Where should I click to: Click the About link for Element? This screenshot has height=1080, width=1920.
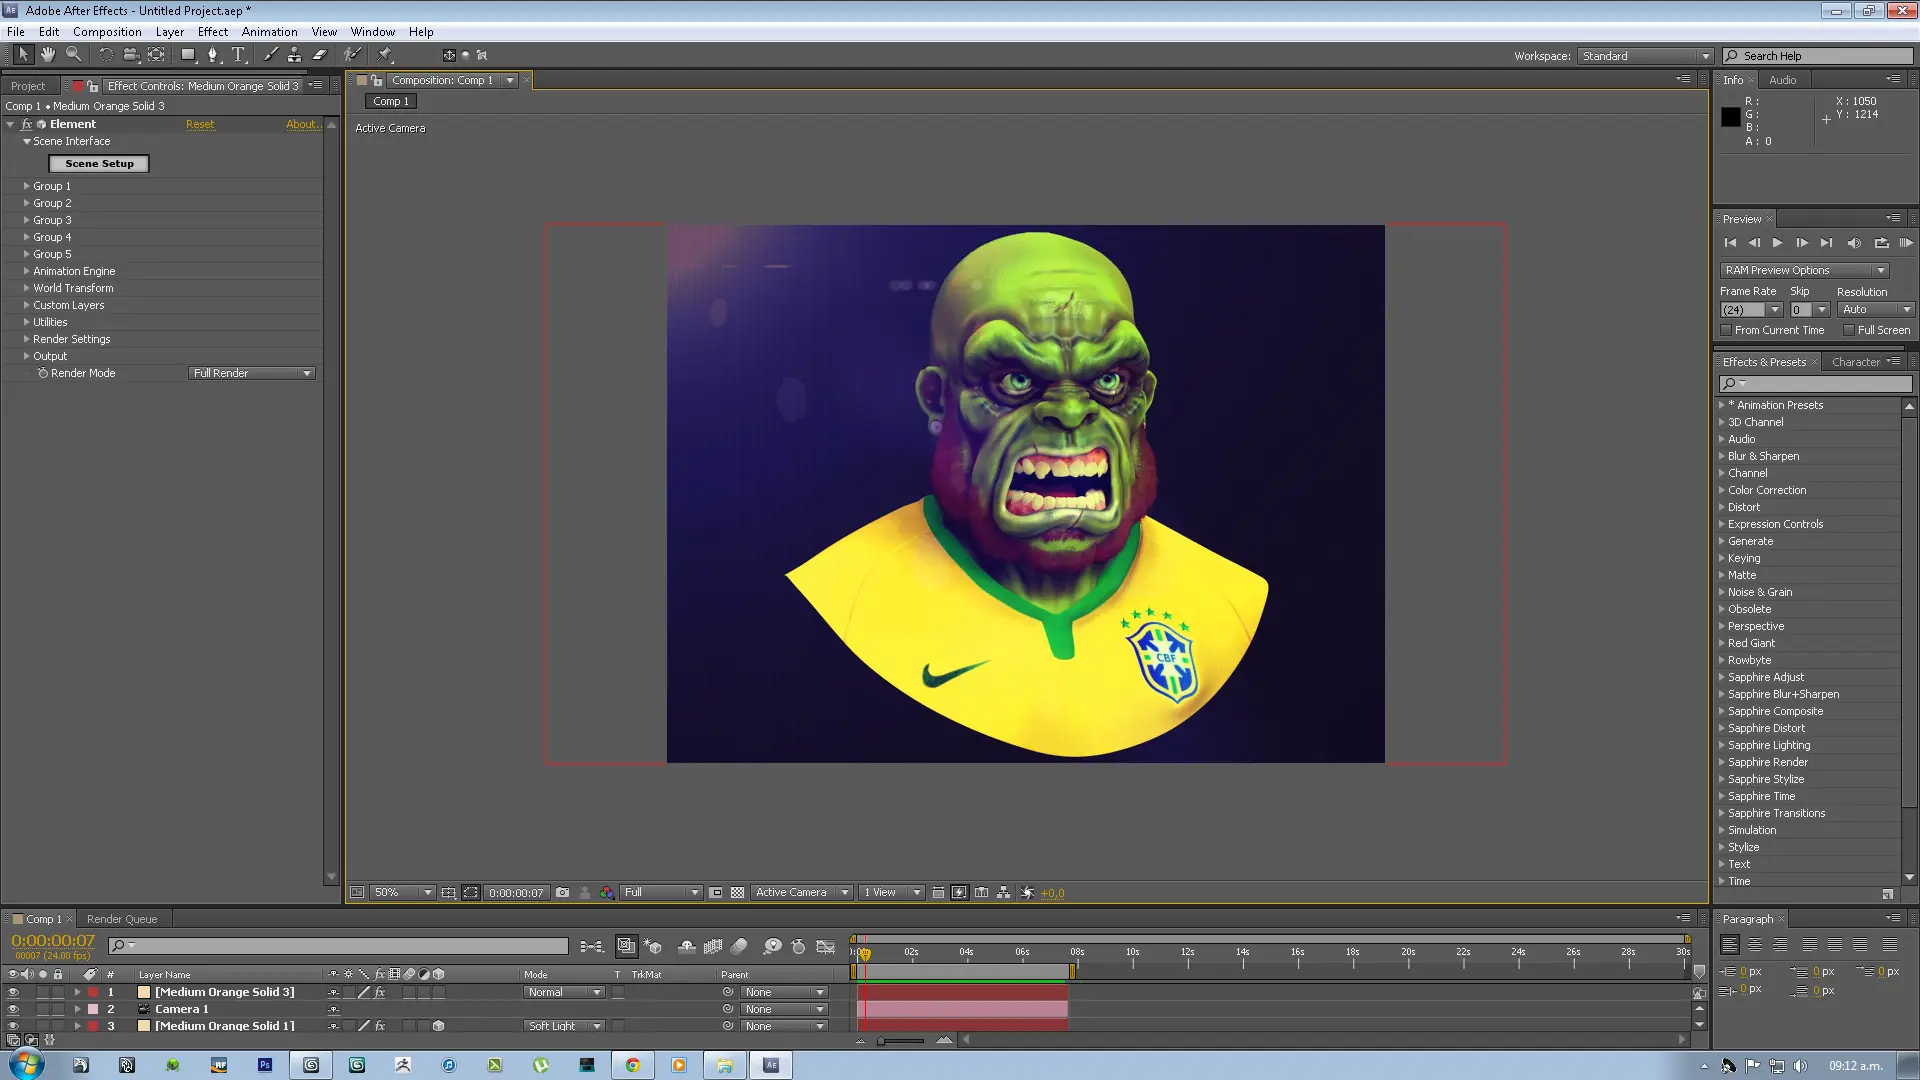[x=302, y=125]
